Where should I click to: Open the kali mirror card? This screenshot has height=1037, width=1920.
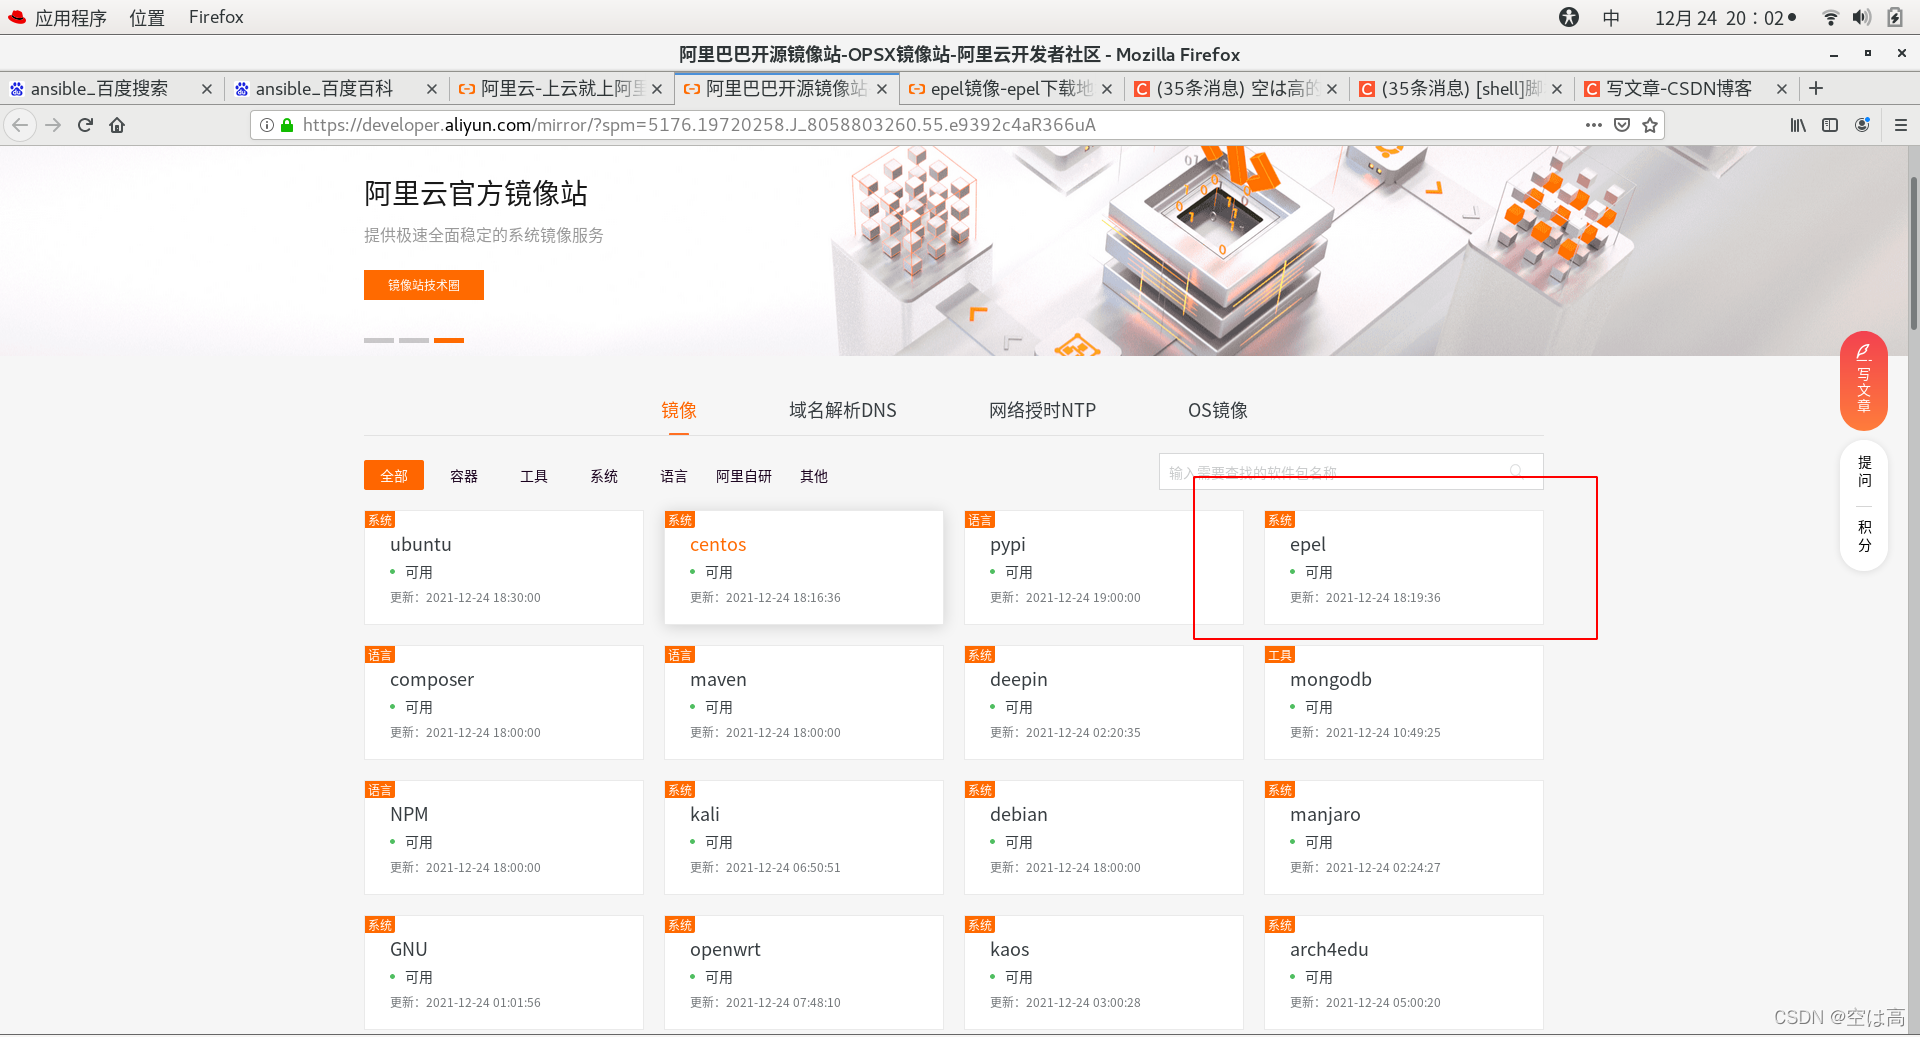click(x=804, y=838)
